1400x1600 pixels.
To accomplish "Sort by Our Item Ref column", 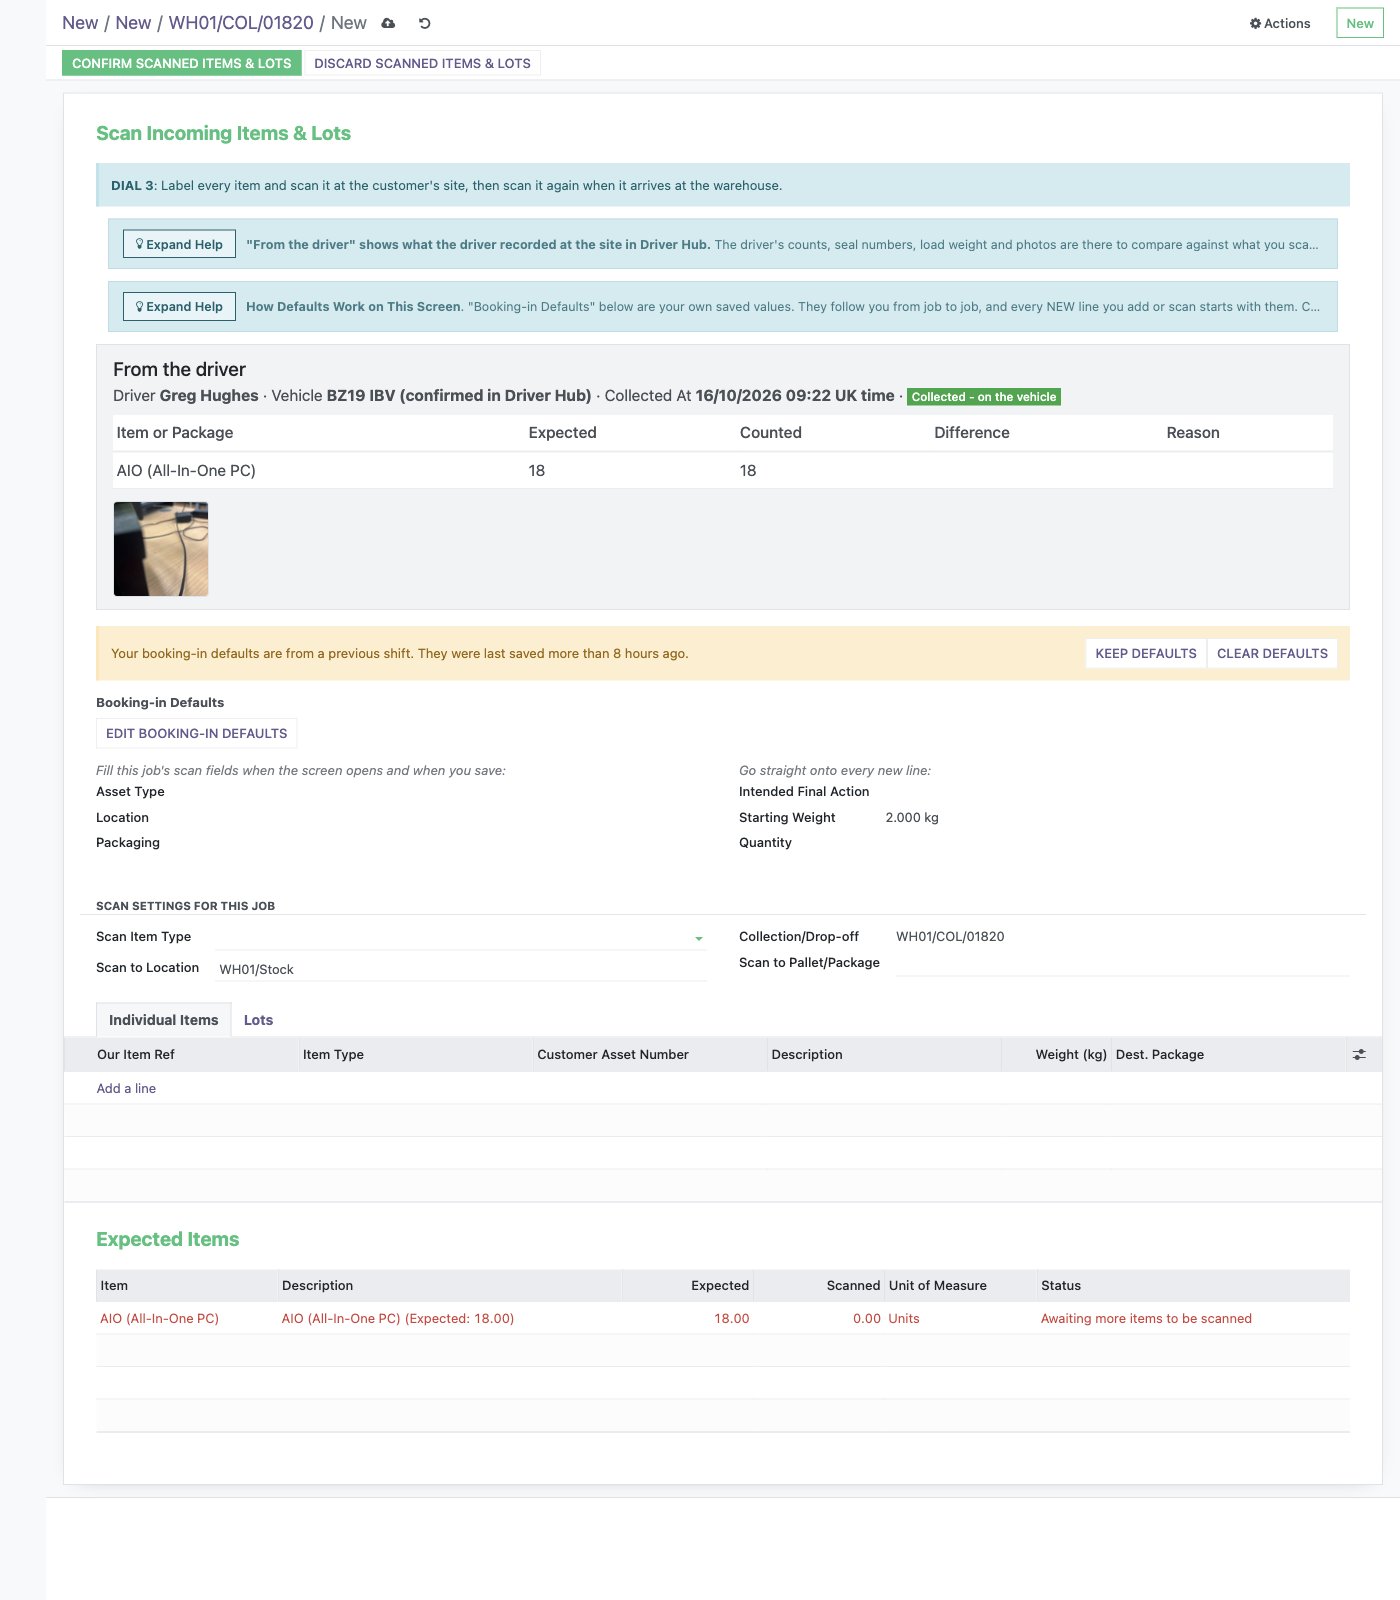I will pyautogui.click(x=181, y=1054).
